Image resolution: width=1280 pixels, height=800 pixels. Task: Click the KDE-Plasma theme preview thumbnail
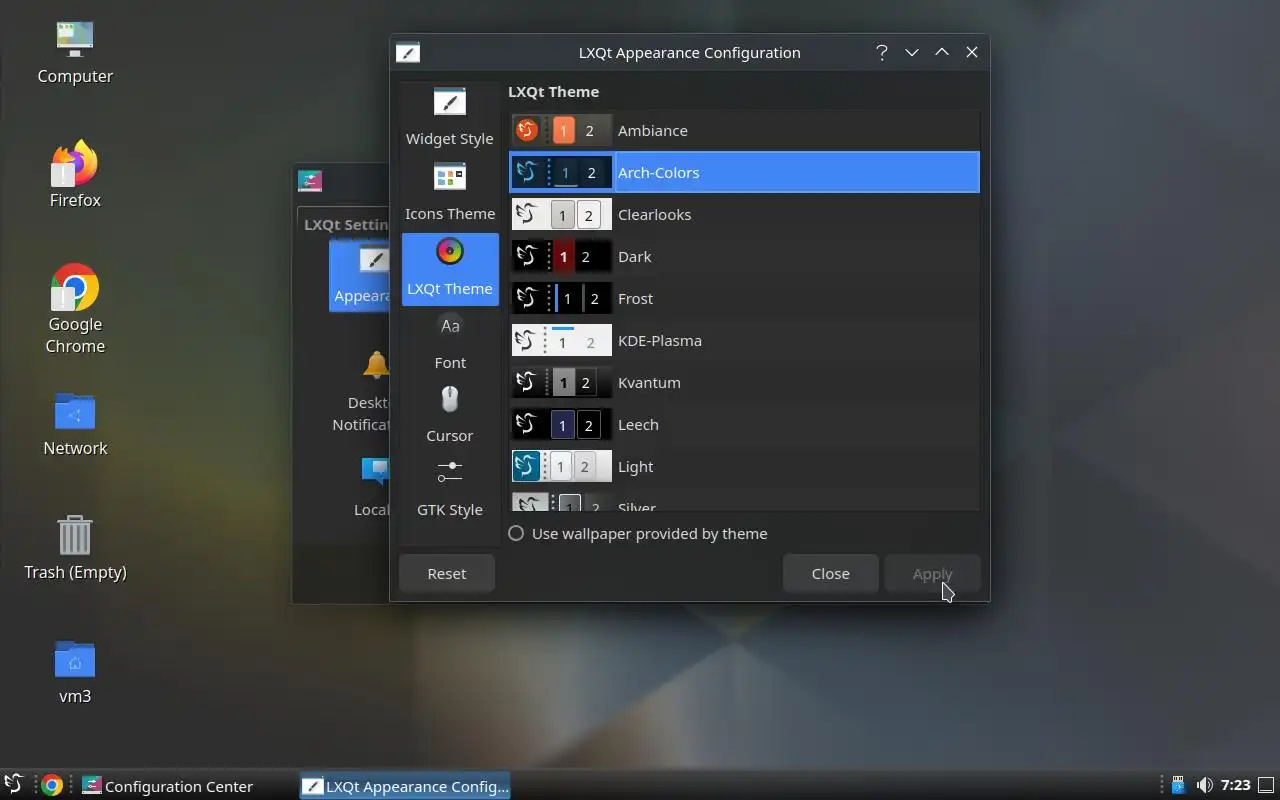(561, 340)
